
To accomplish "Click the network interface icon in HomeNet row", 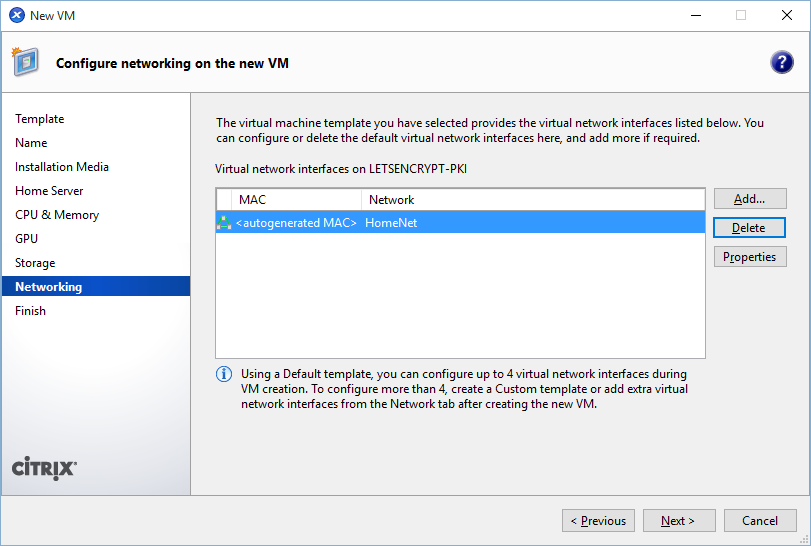I will click(x=224, y=223).
